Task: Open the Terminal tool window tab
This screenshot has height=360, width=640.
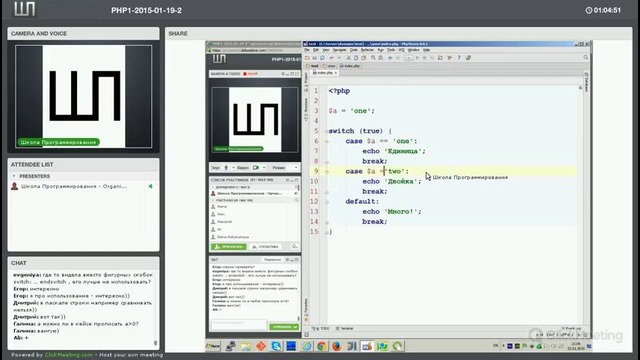Action: click(x=344, y=328)
